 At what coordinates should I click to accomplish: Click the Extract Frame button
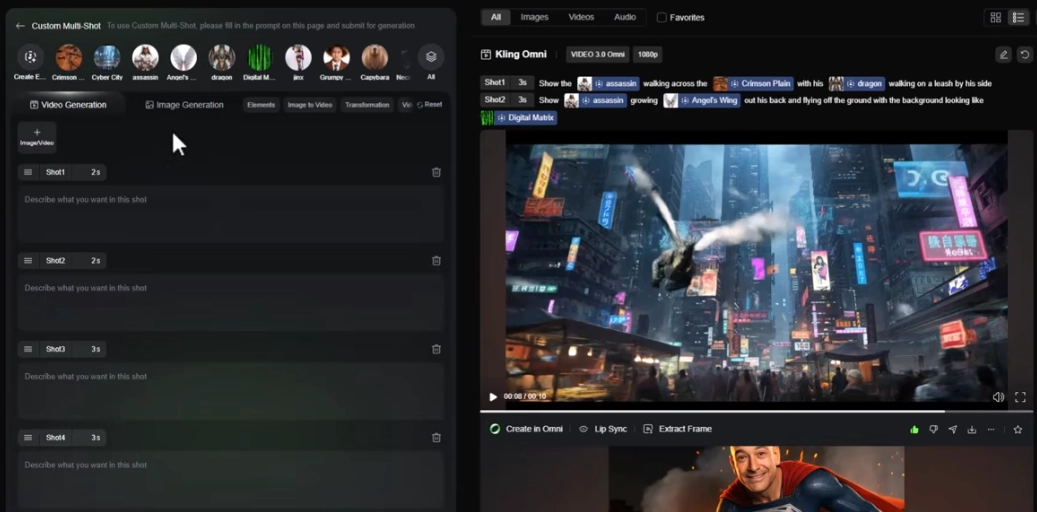coord(677,429)
